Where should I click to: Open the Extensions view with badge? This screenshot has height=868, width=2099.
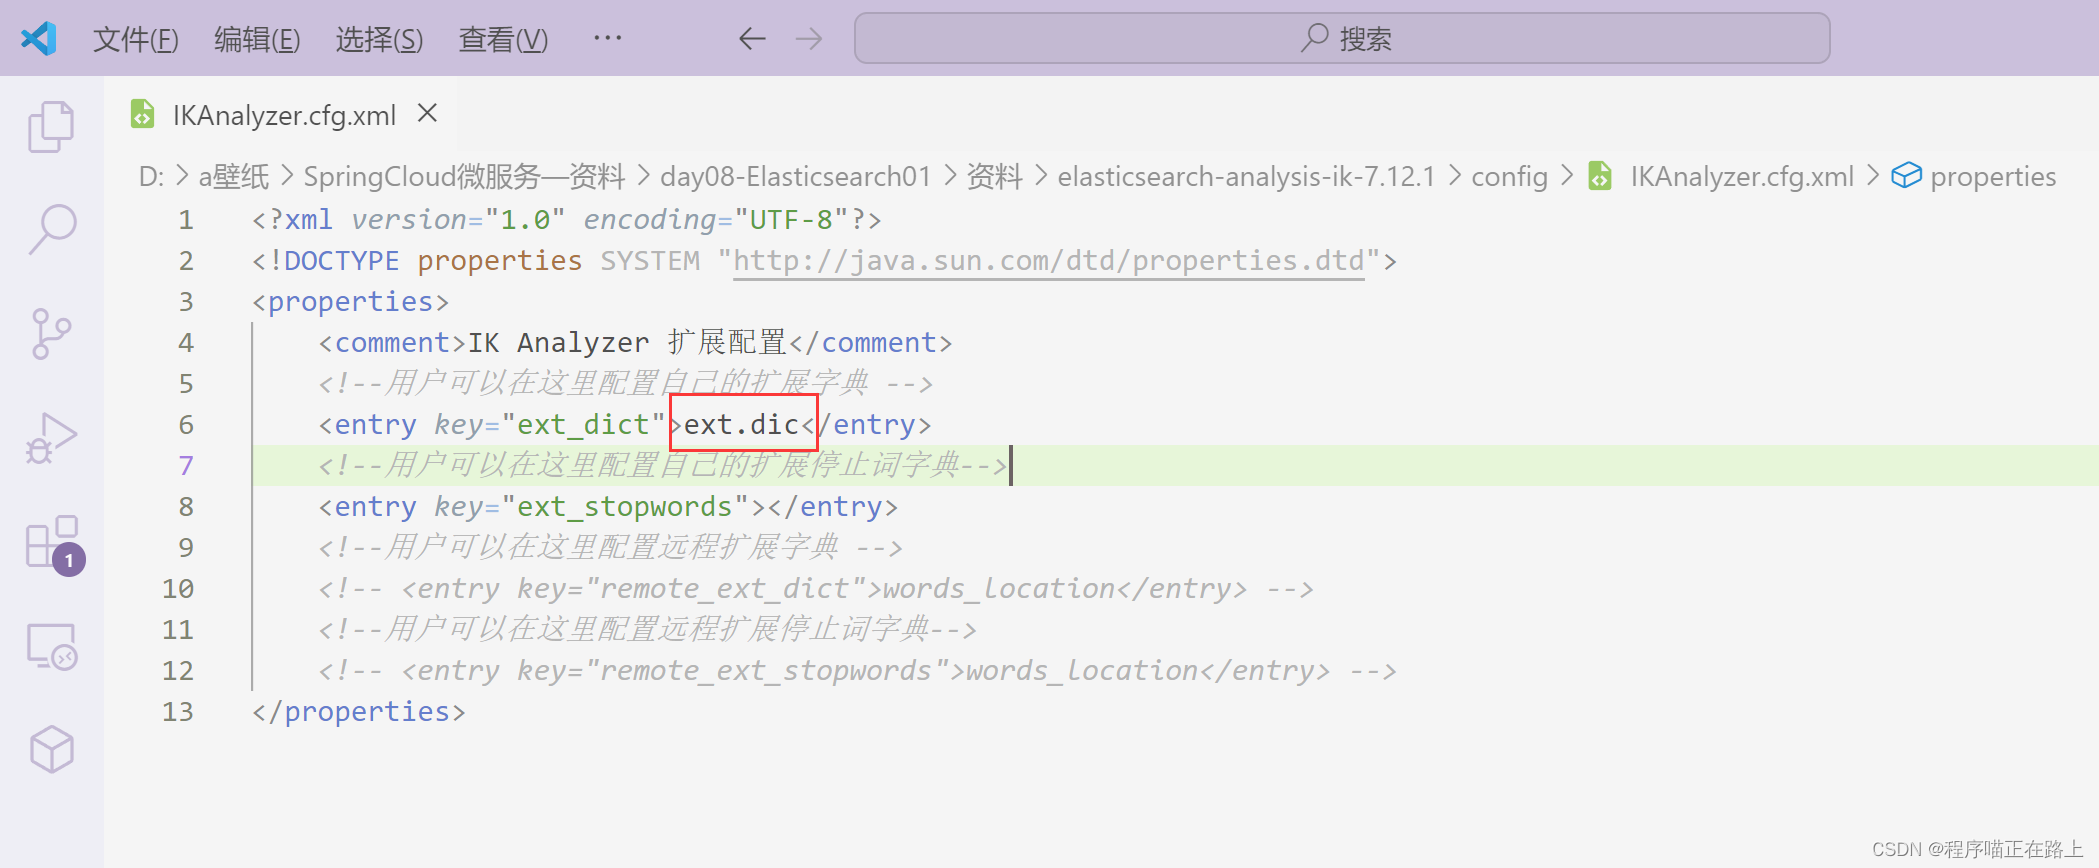pos(54,545)
